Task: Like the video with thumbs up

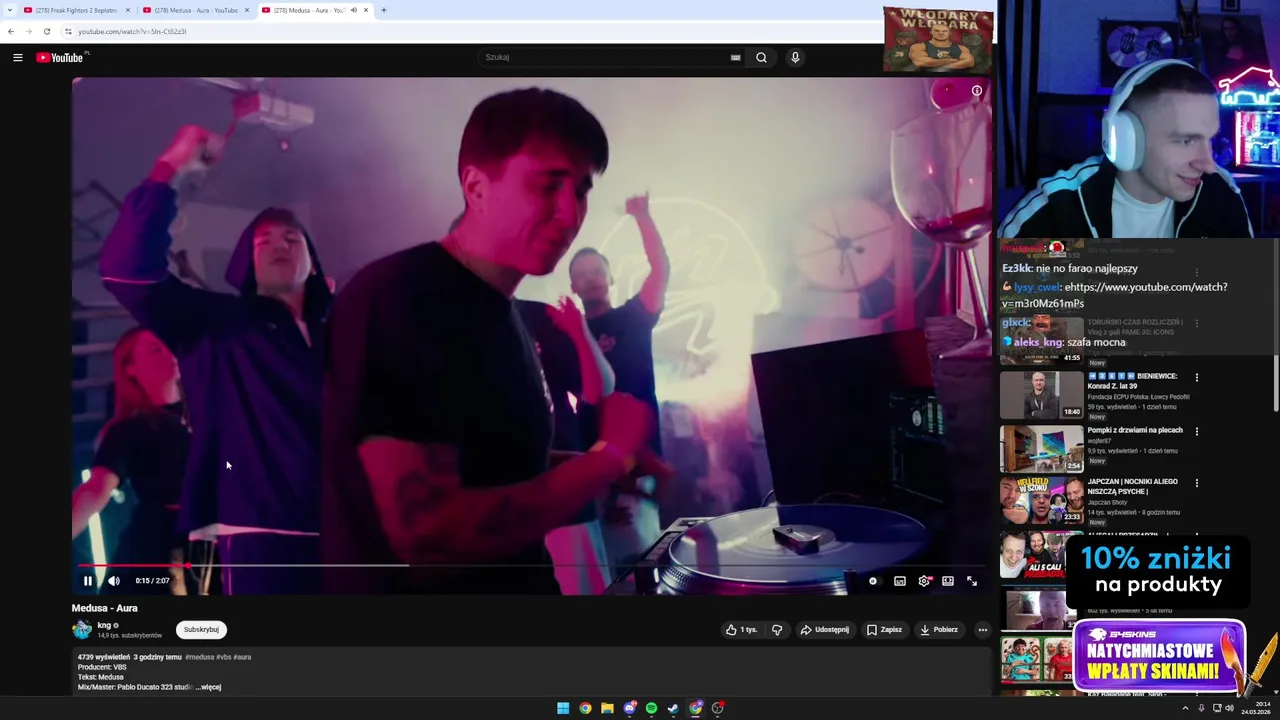Action: (741, 630)
